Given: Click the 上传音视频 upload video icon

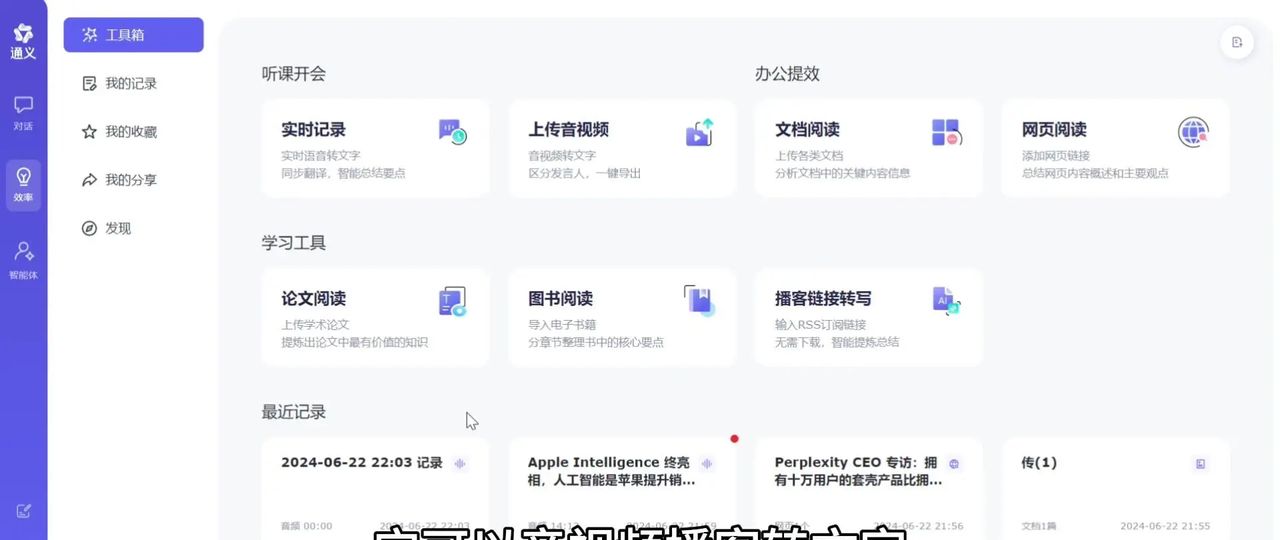Looking at the screenshot, I should coord(699,132).
